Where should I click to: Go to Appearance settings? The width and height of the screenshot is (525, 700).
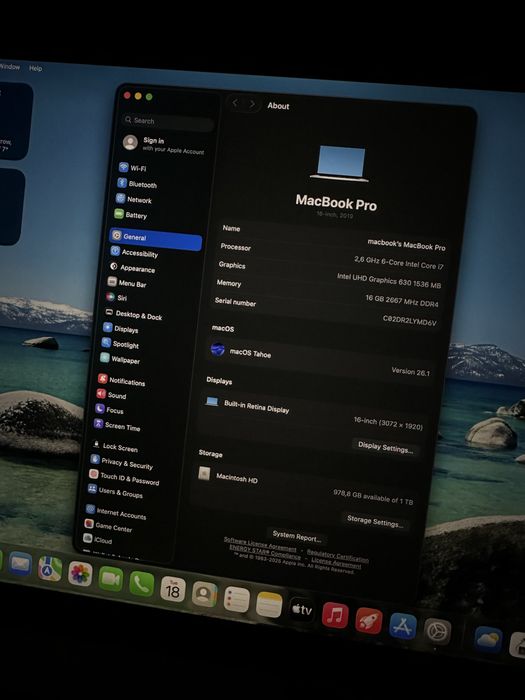(x=132, y=268)
